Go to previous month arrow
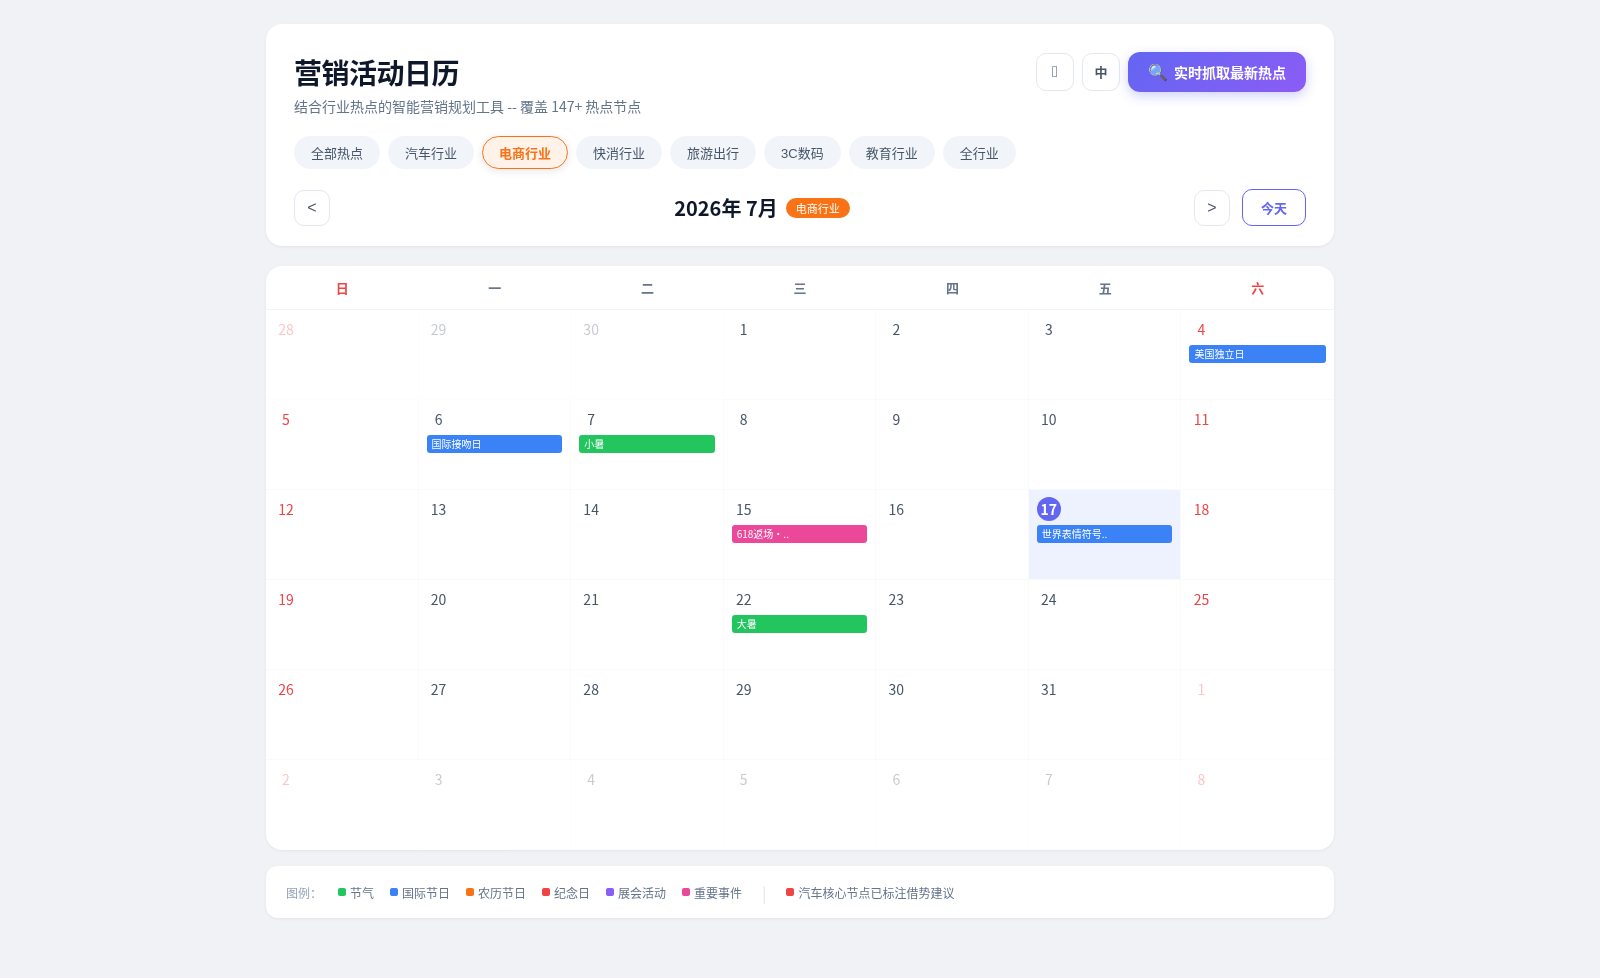The image size is (1600, 978). 312,208
